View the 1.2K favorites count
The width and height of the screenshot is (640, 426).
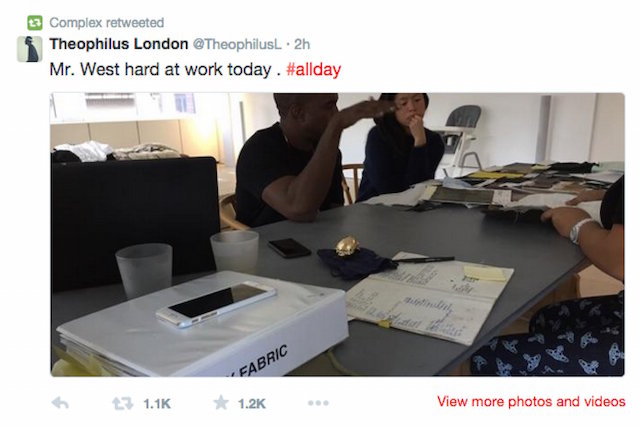252,404
